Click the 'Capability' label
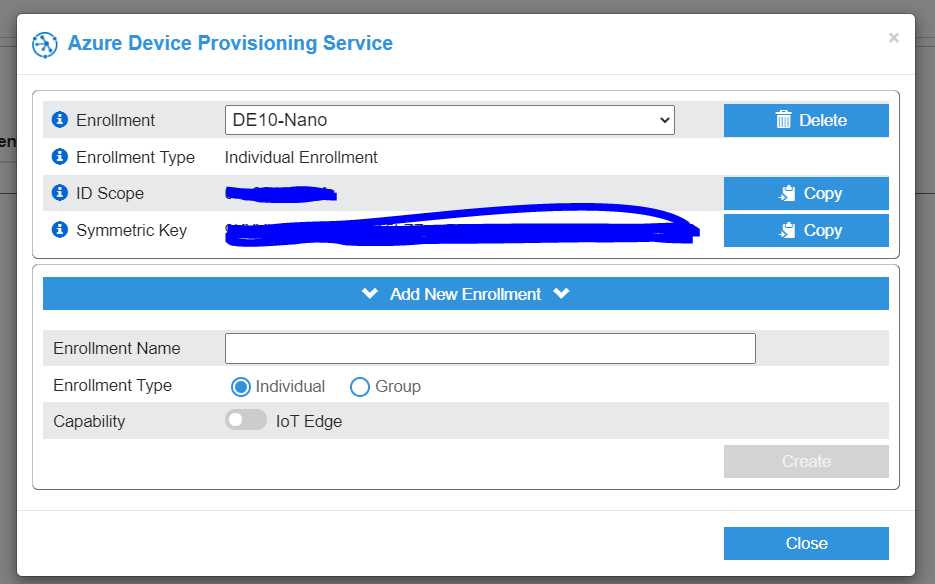 coord(89,422)
